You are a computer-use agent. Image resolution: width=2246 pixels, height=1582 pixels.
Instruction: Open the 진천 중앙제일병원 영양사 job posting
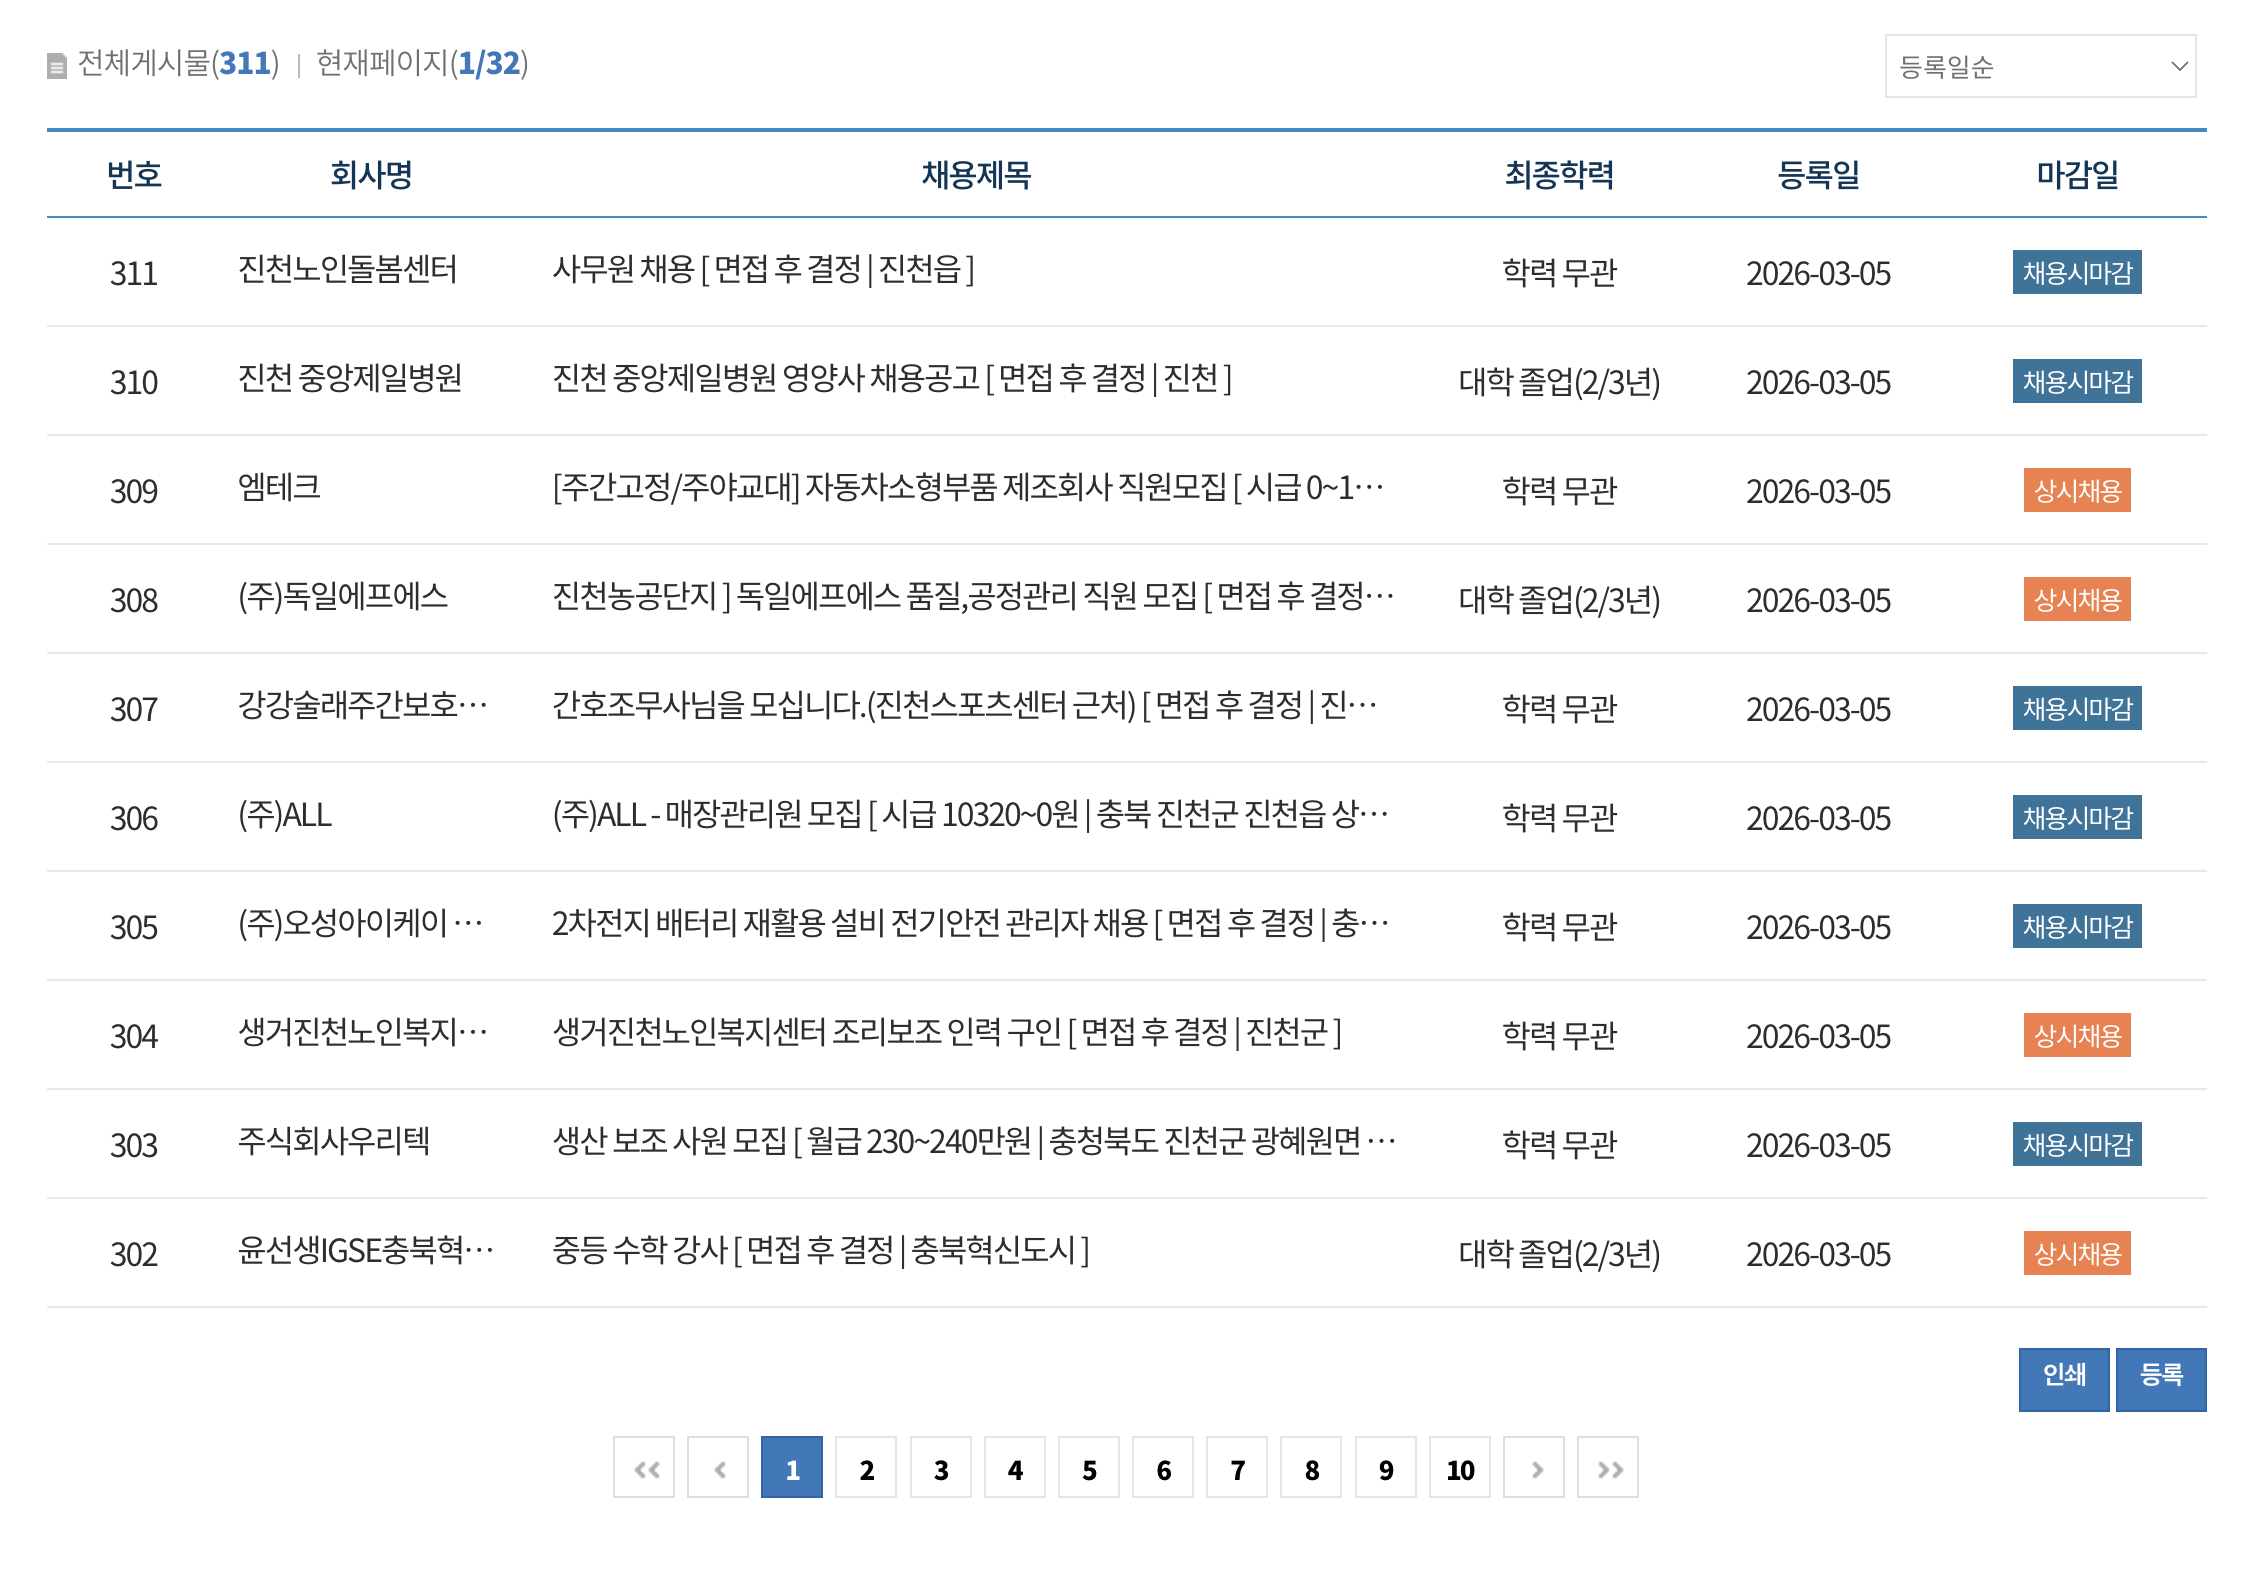890,379
